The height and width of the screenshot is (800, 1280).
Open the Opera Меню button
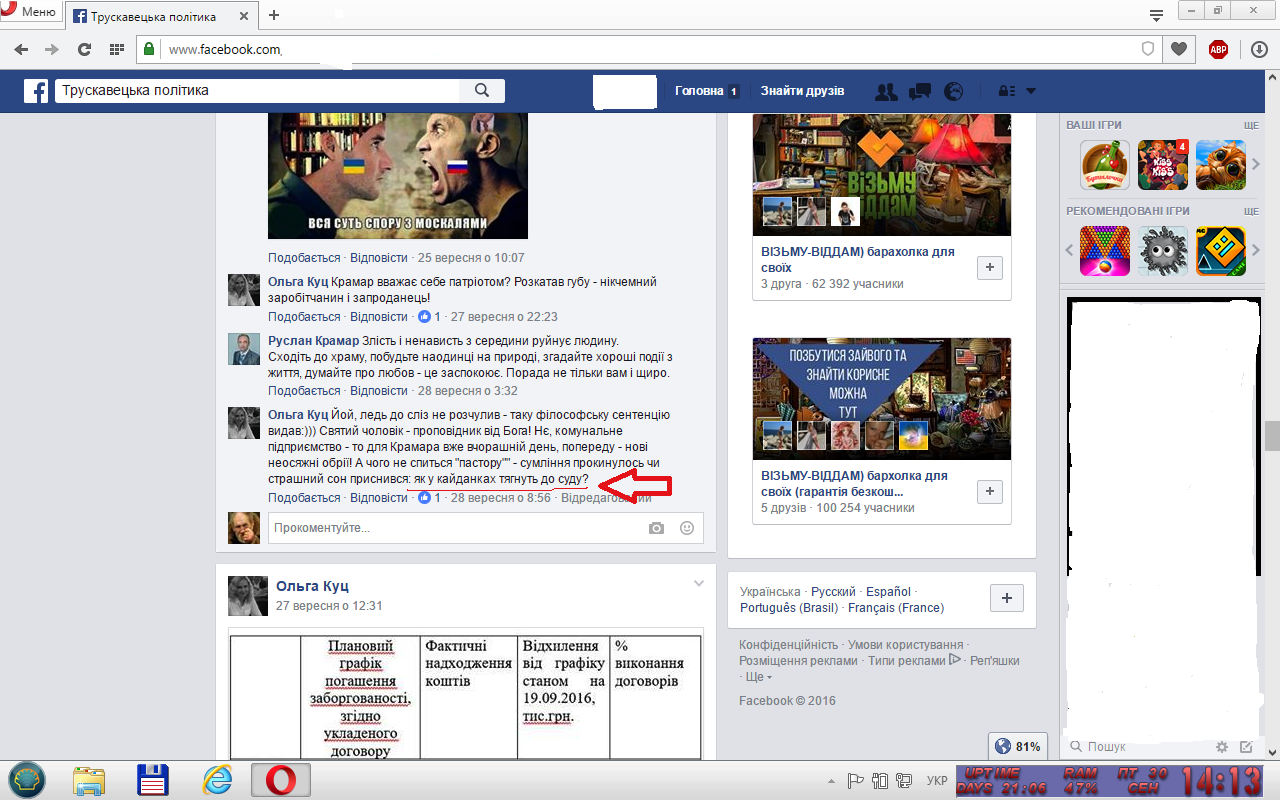pyautogui.click(x=30, y=13)
